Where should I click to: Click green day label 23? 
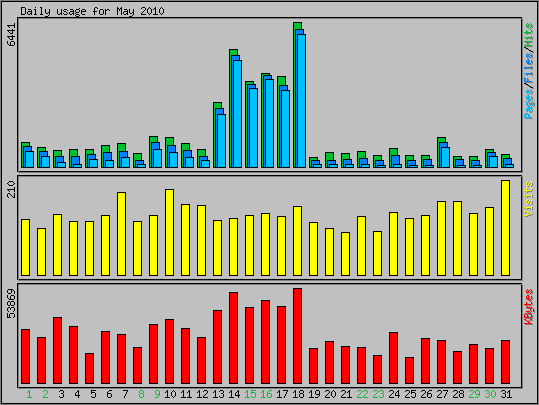[x=378, y=394]
